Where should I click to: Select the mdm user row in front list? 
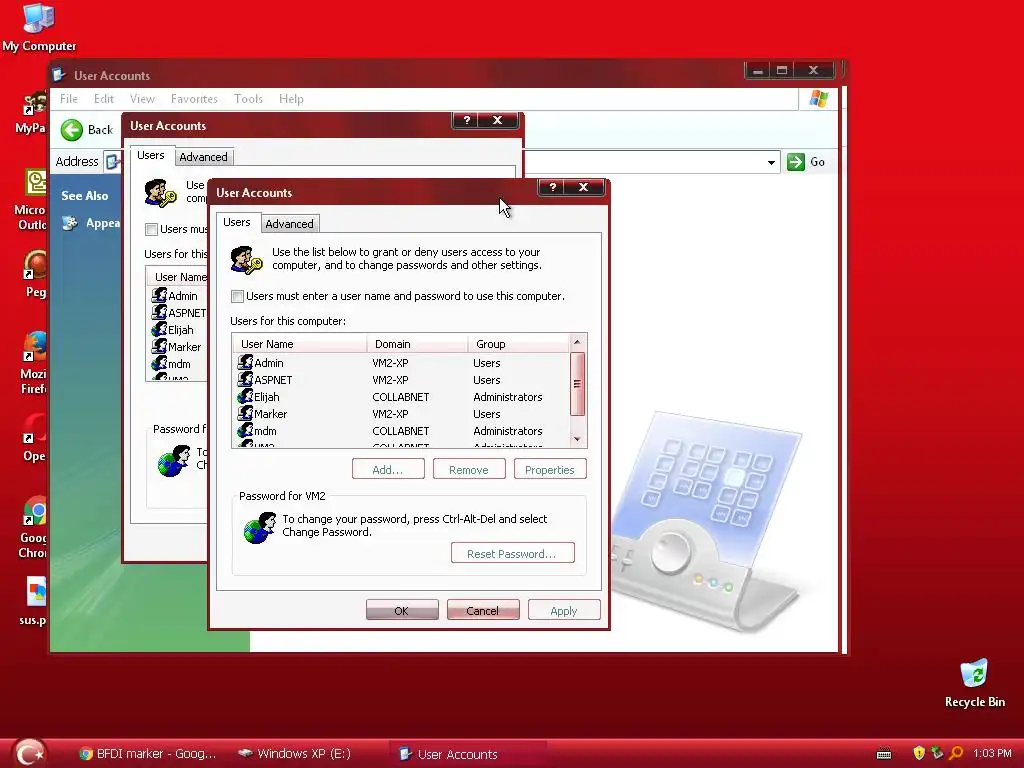pyautogui.click(x=401, y=431)
